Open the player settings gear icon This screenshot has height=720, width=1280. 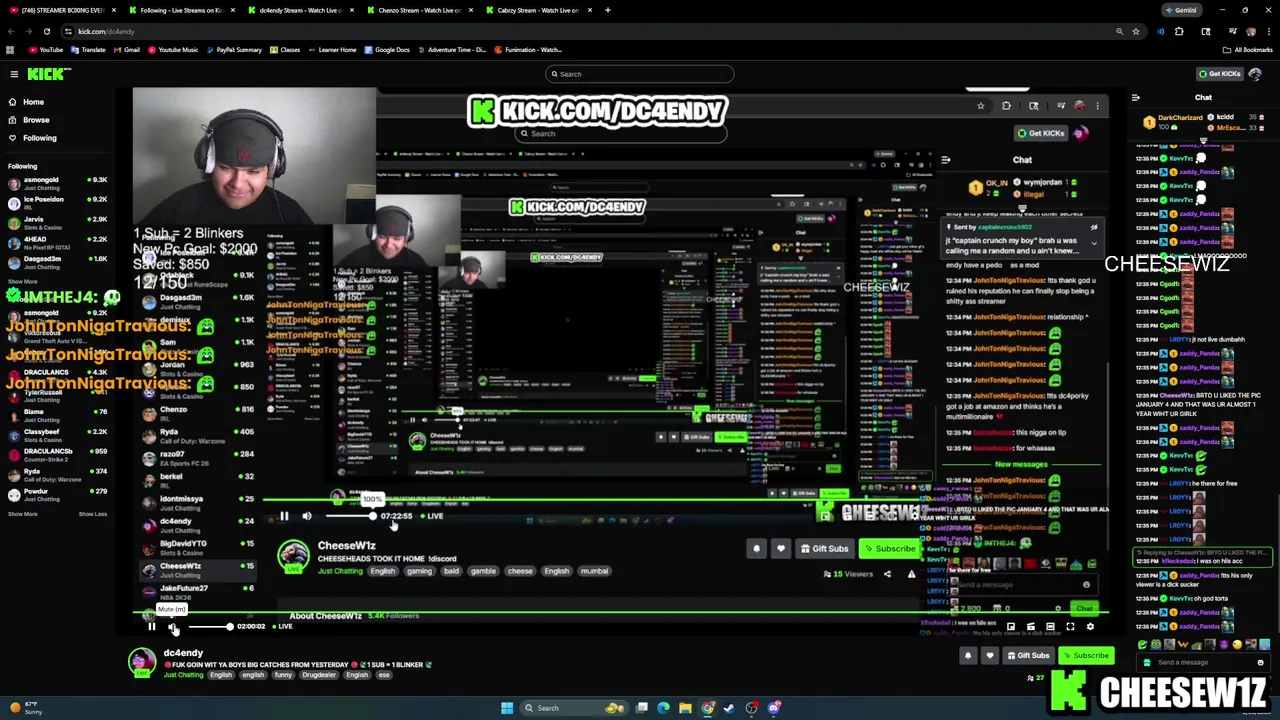click(x=1089, y=627)
